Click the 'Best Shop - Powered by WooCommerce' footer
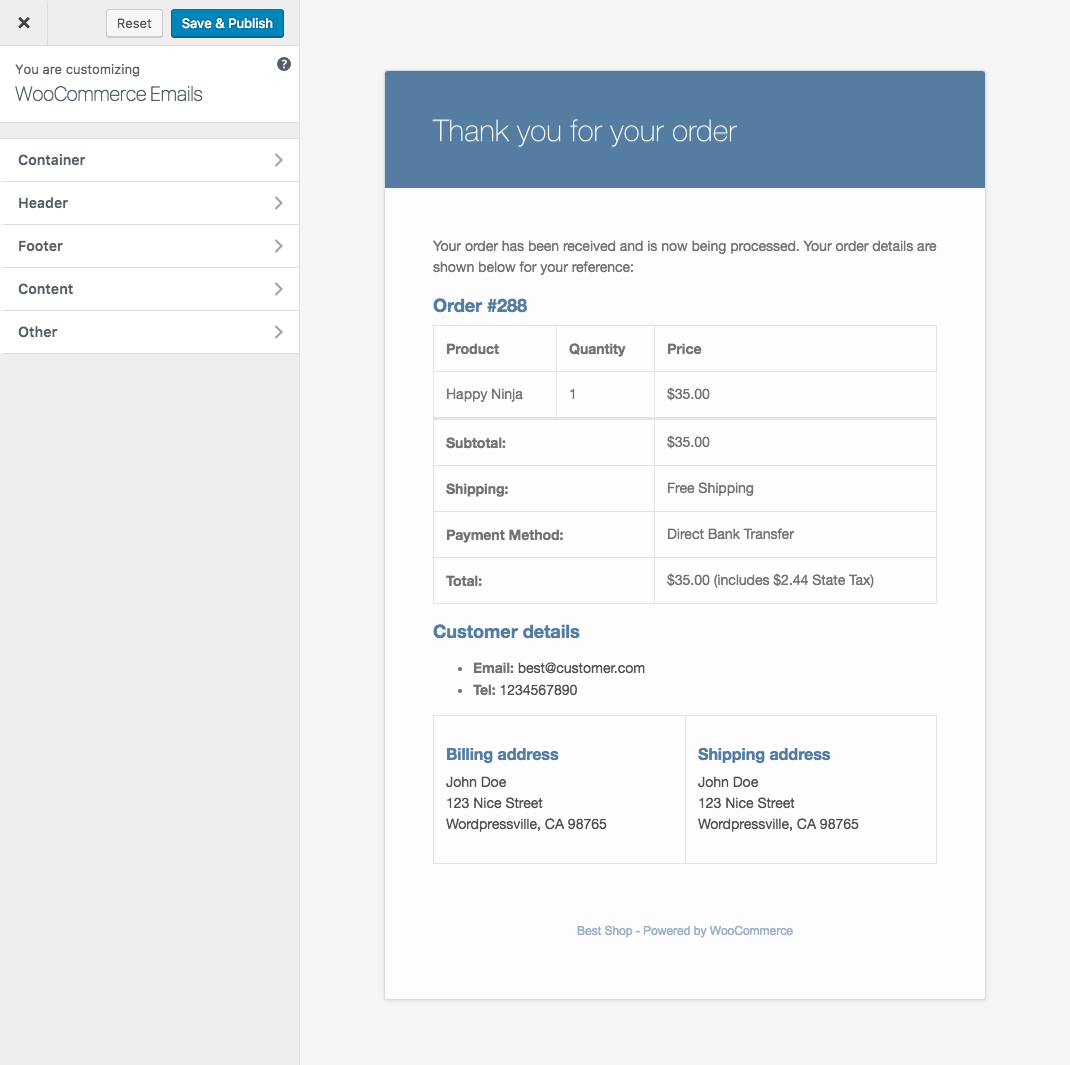This screenshot has width=1070, height=1065. [x=684, y=931]
